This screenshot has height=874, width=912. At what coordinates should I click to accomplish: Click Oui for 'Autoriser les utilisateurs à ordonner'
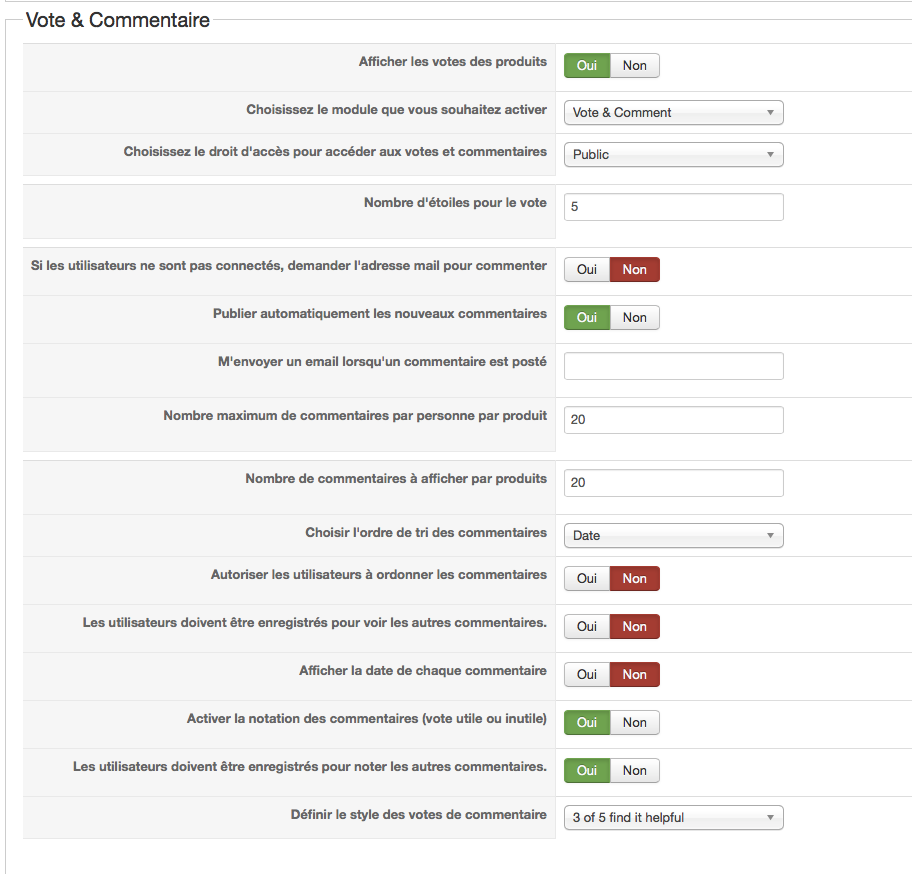587,579
